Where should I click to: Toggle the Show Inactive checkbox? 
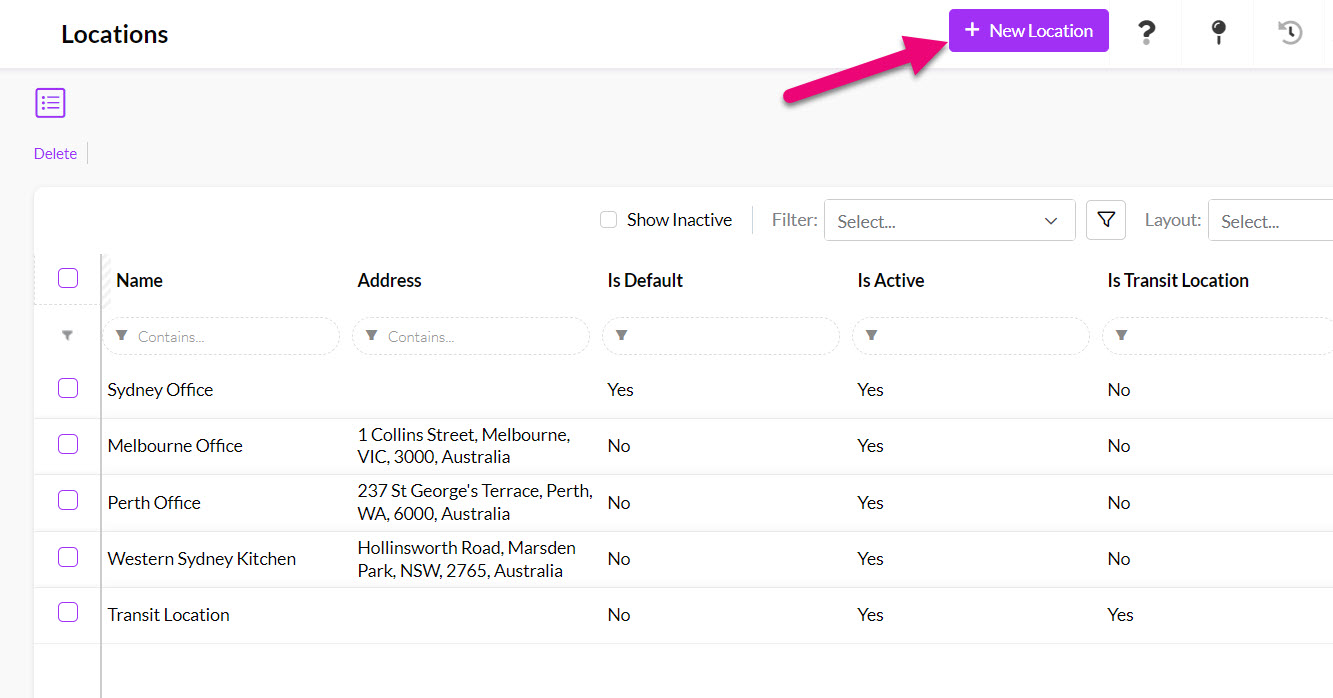click(608, 220)
